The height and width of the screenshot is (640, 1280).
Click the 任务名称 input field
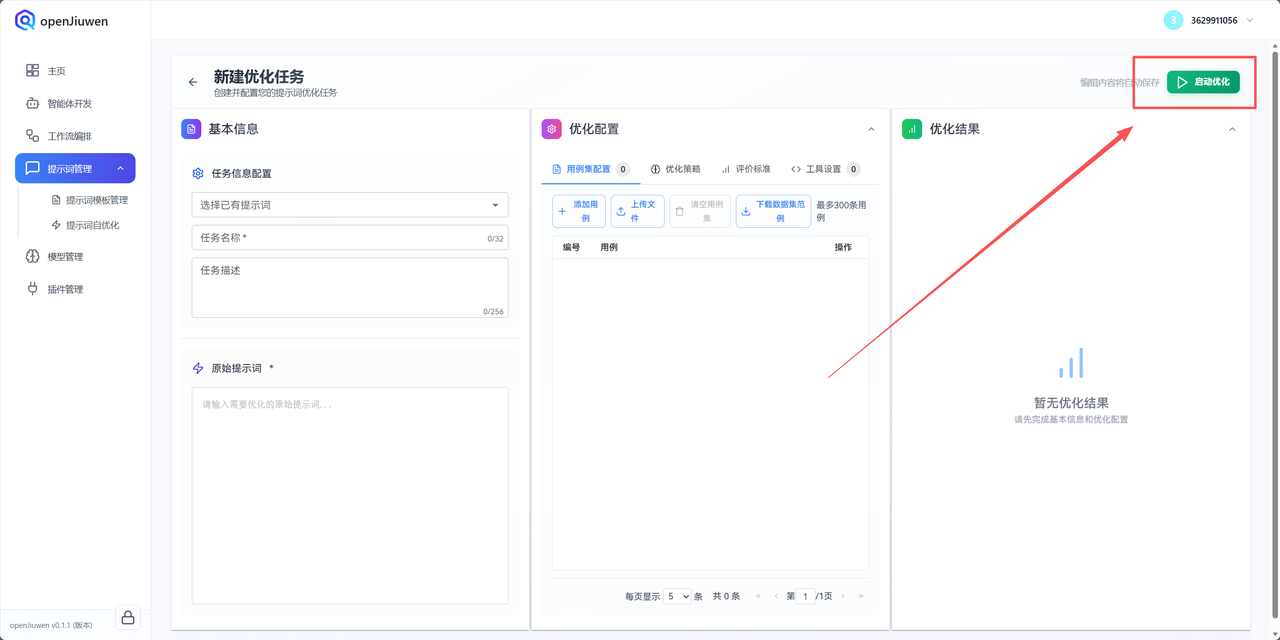point(350,238)
